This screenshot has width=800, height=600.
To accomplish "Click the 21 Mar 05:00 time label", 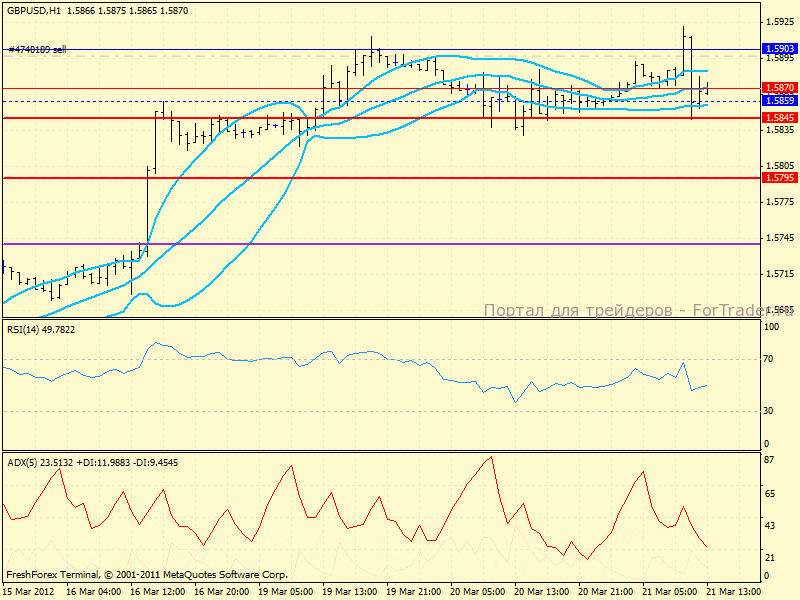I will [x=670, y=592].
